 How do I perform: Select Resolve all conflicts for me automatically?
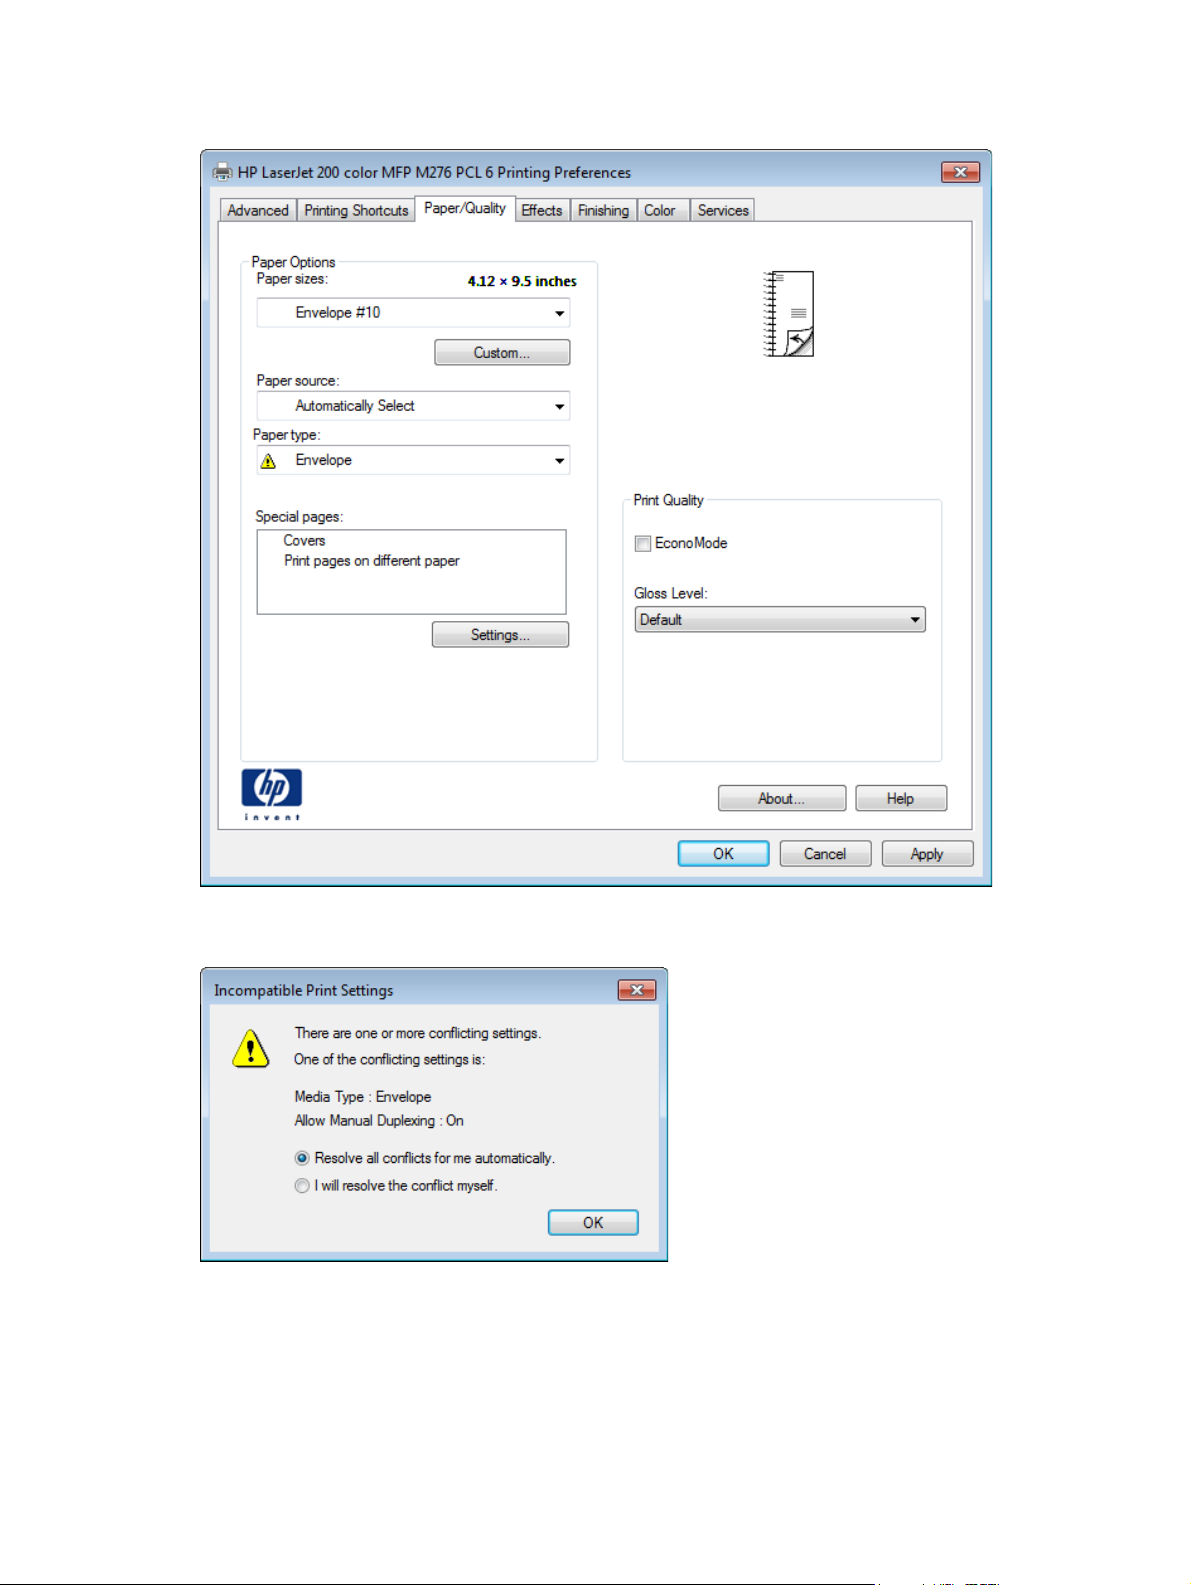coord(302,1158)
